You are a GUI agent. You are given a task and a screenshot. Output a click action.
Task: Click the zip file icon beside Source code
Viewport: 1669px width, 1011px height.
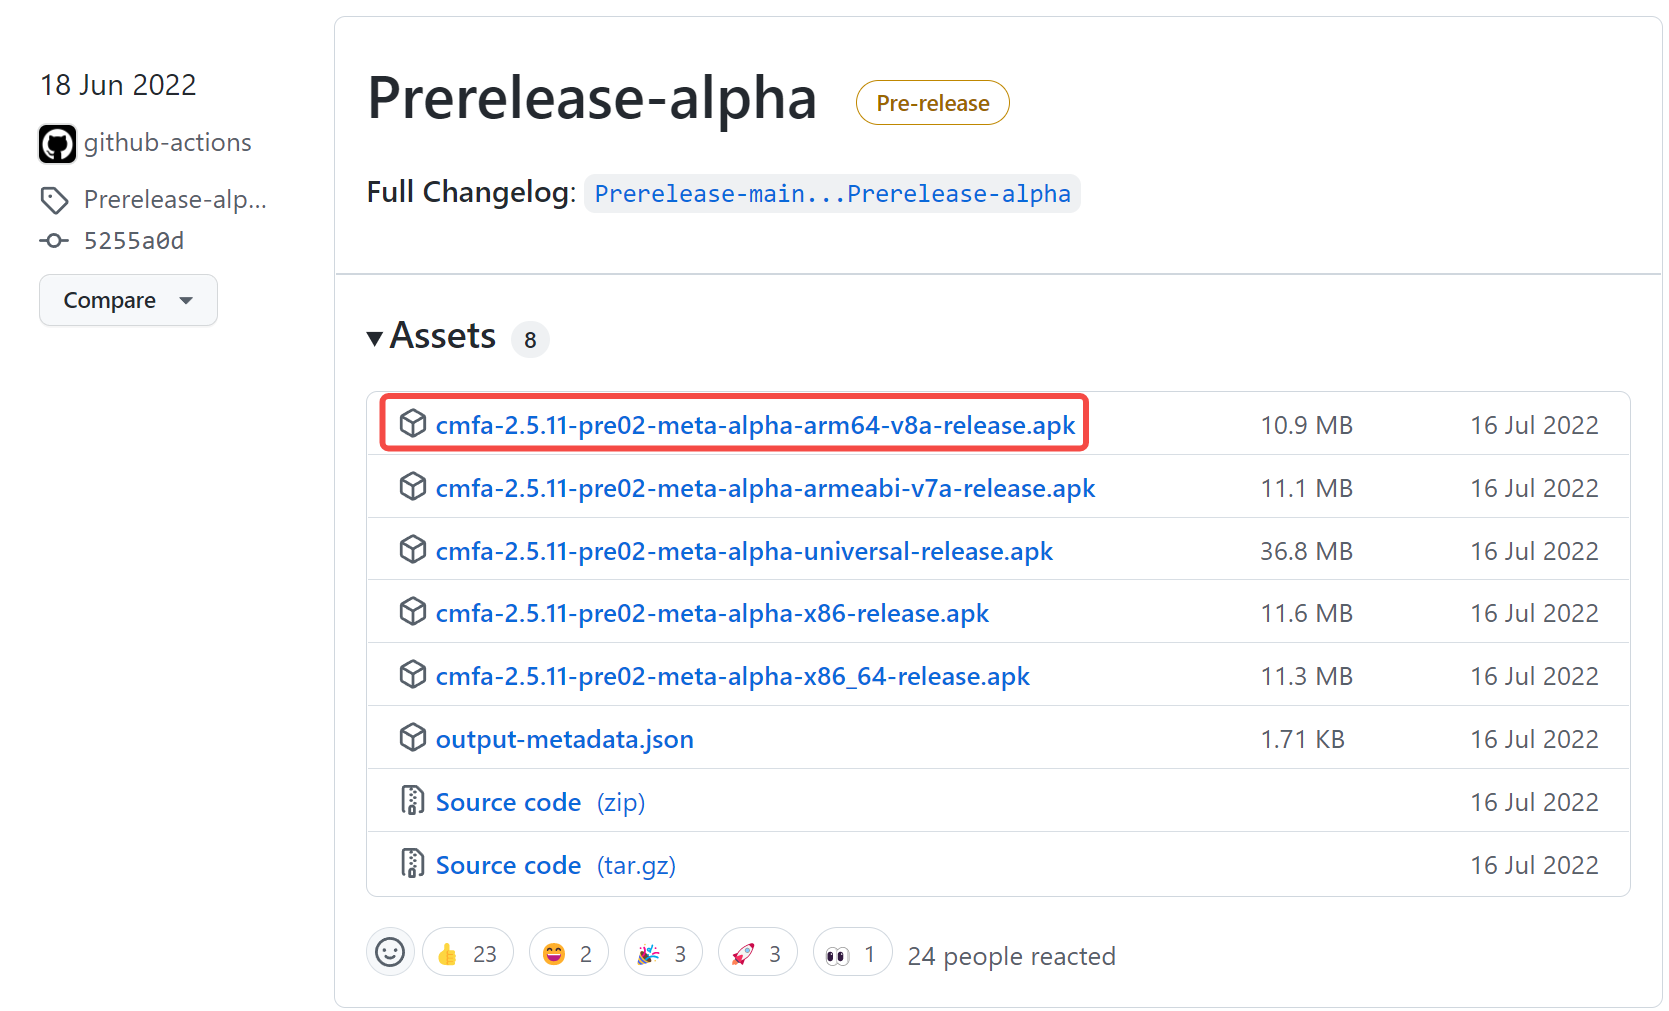pos(412,800)
